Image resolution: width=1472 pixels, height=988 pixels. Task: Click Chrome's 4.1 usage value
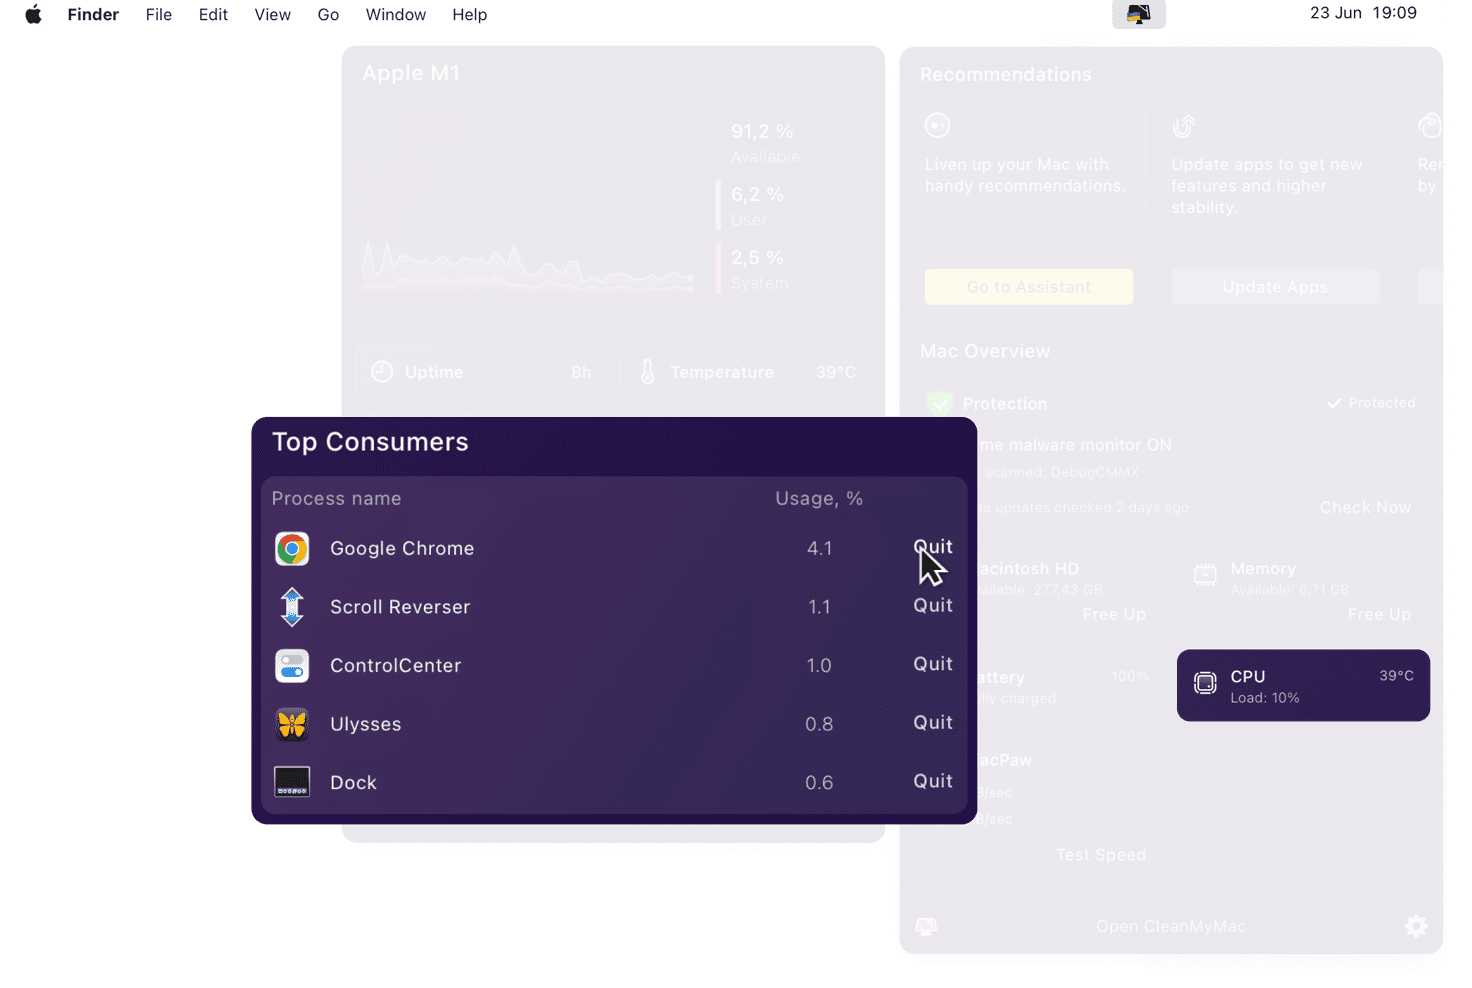(819, 548)
